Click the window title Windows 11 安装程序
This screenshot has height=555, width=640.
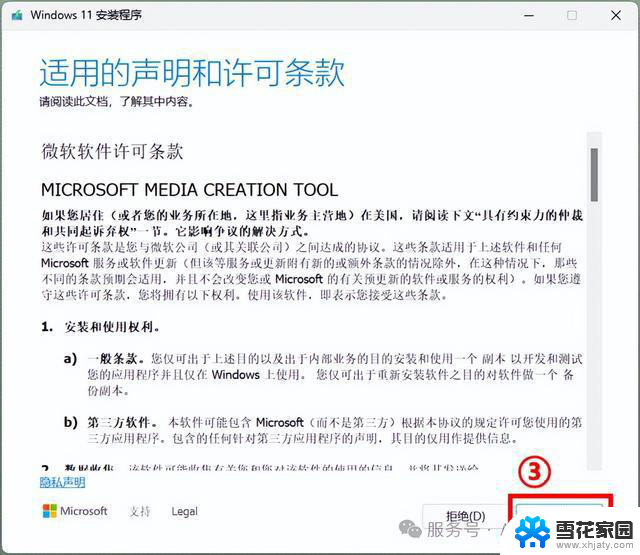click(86, 16)
